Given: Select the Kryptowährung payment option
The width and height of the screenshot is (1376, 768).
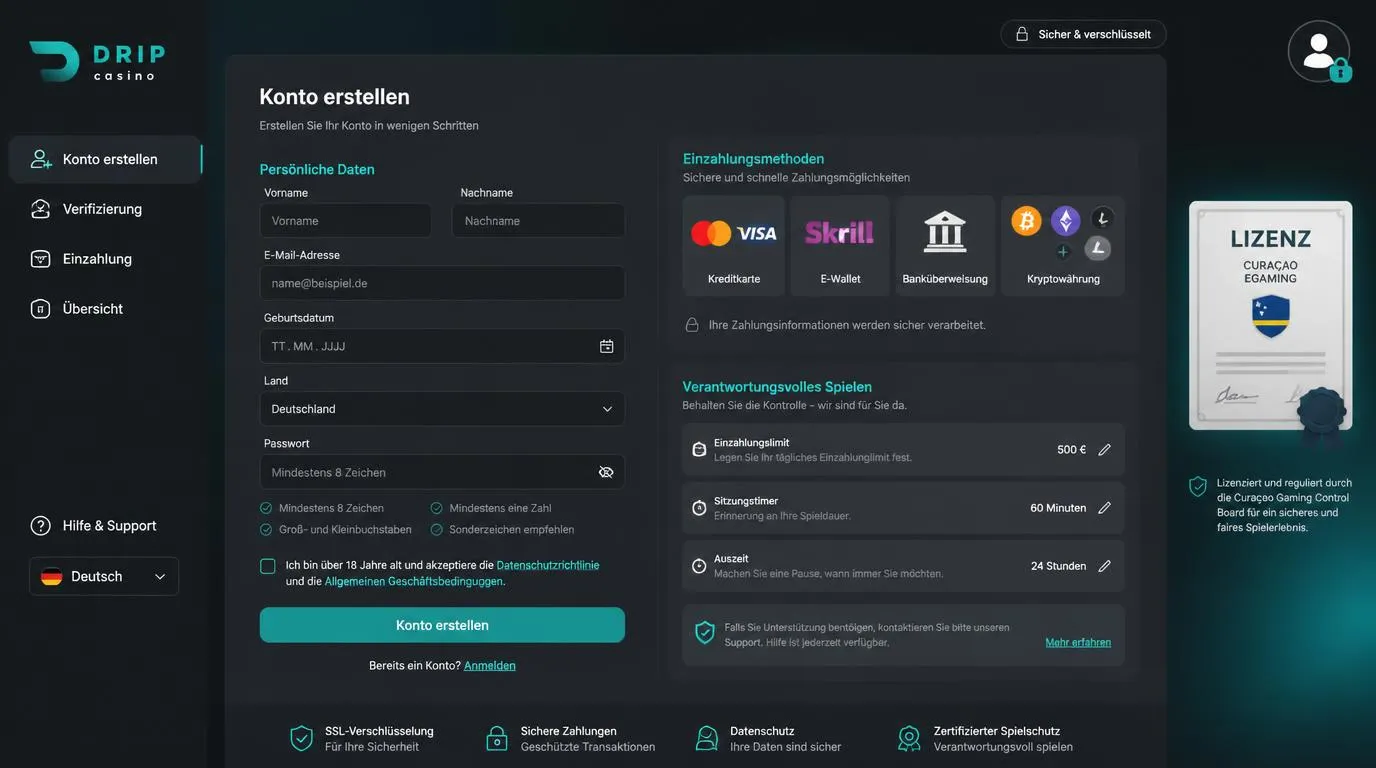Looking at the screenshot, I should (x=1063, y=246).
